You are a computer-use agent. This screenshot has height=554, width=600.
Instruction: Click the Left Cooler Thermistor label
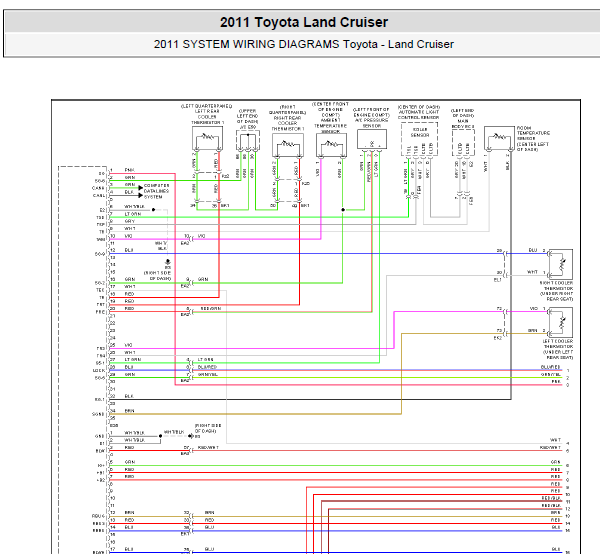[x=558, y=349]
